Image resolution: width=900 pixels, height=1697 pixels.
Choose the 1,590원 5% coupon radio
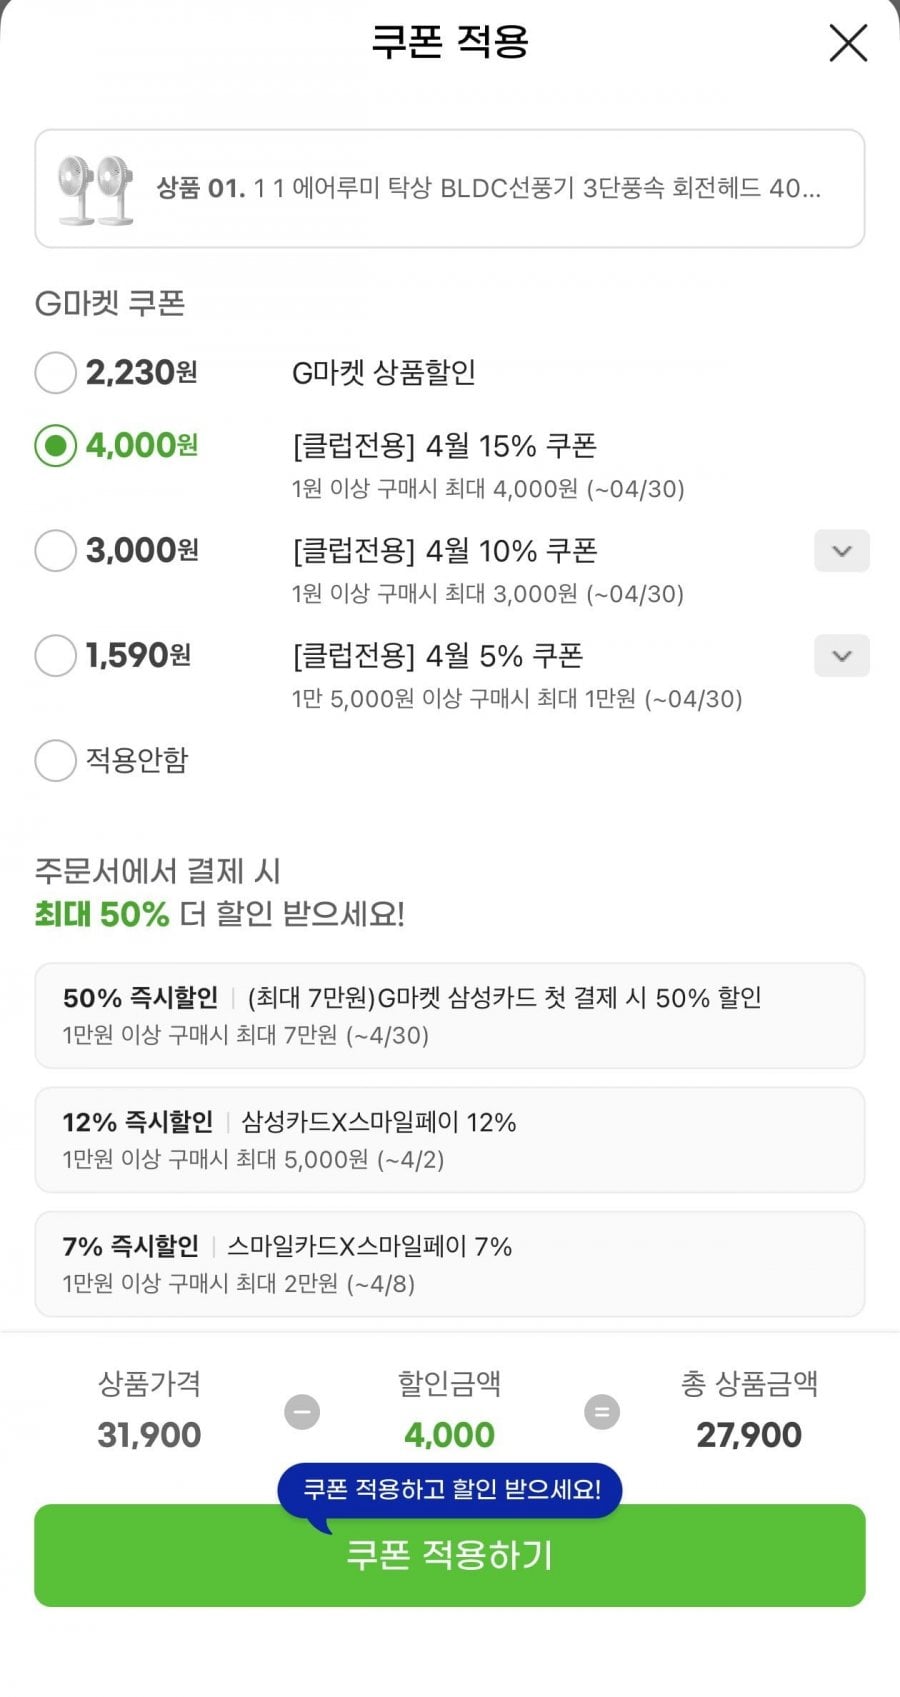(x=56, y=656)
